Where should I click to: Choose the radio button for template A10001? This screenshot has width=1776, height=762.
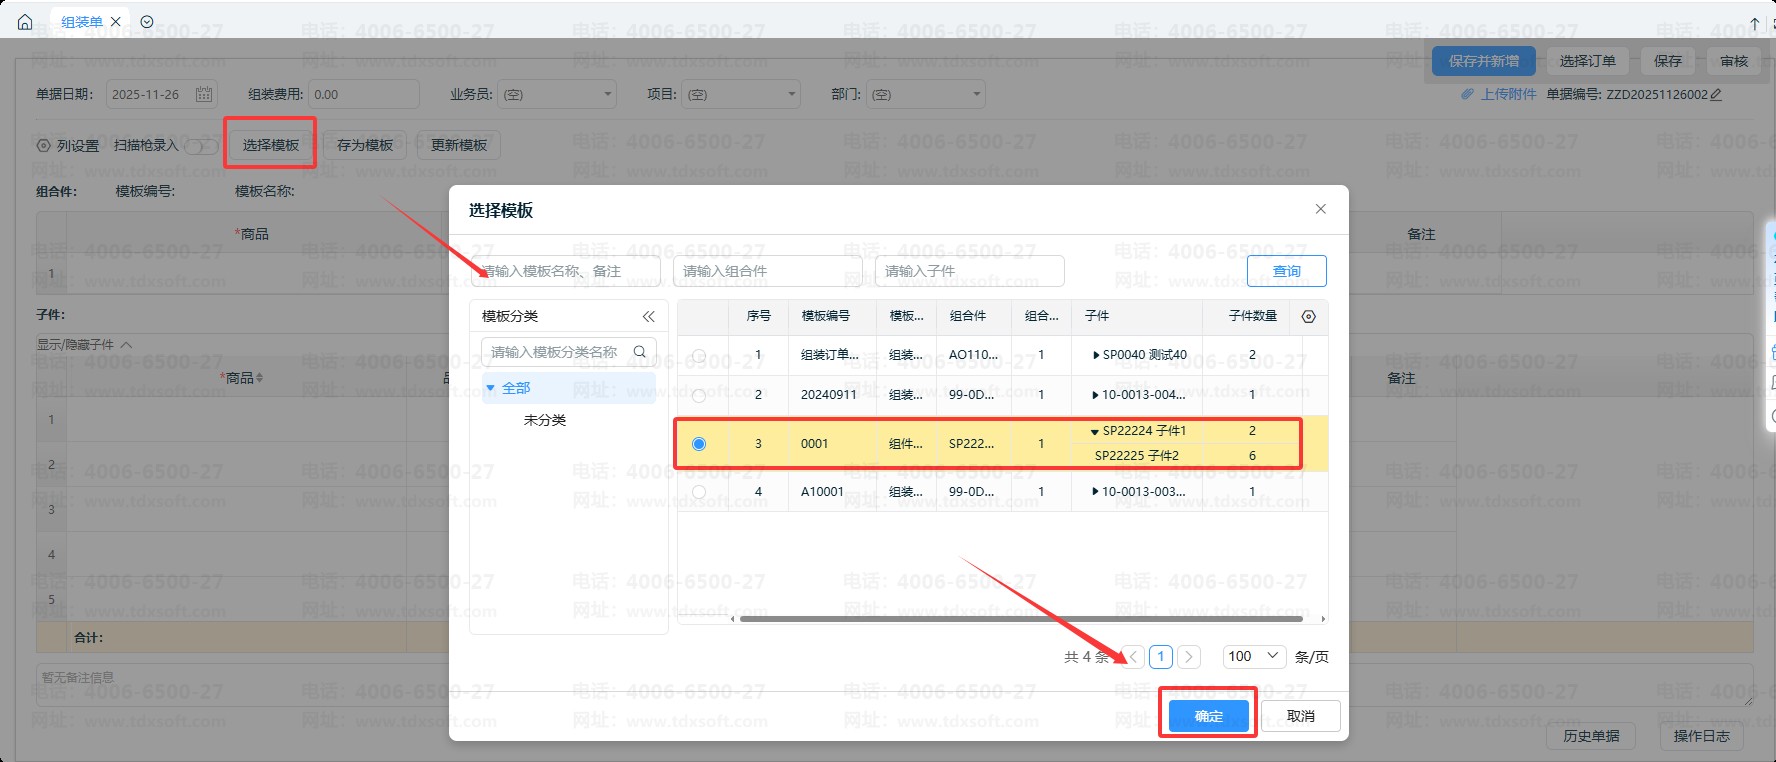699,492
